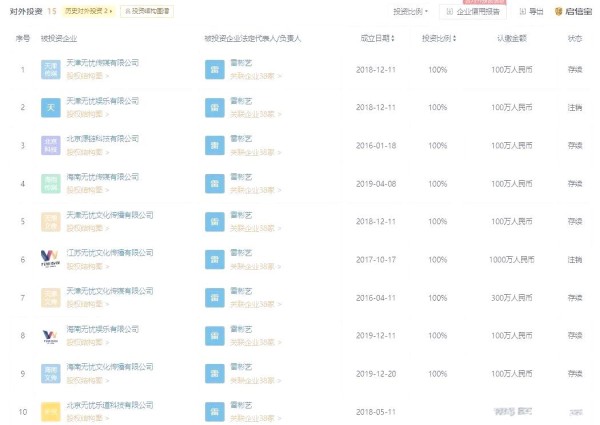Open 关联企业38家 link in row 6
This screenshot has width=600, height=425.
tap(256, 266)
